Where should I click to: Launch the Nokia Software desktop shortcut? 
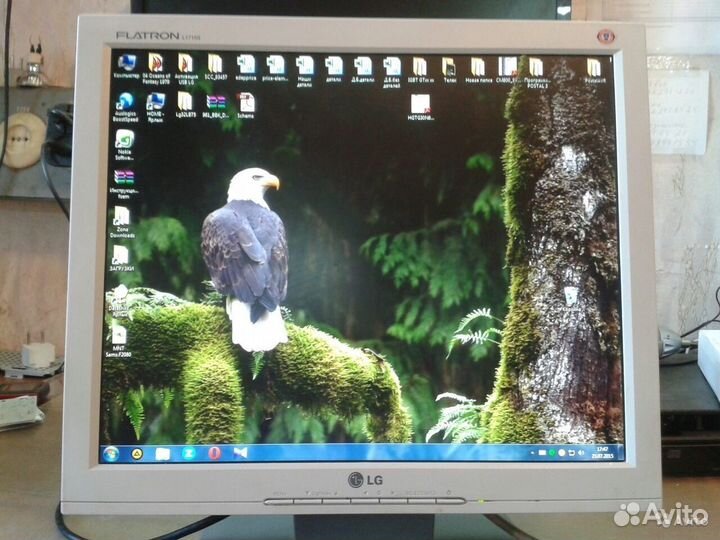(124, 139)
